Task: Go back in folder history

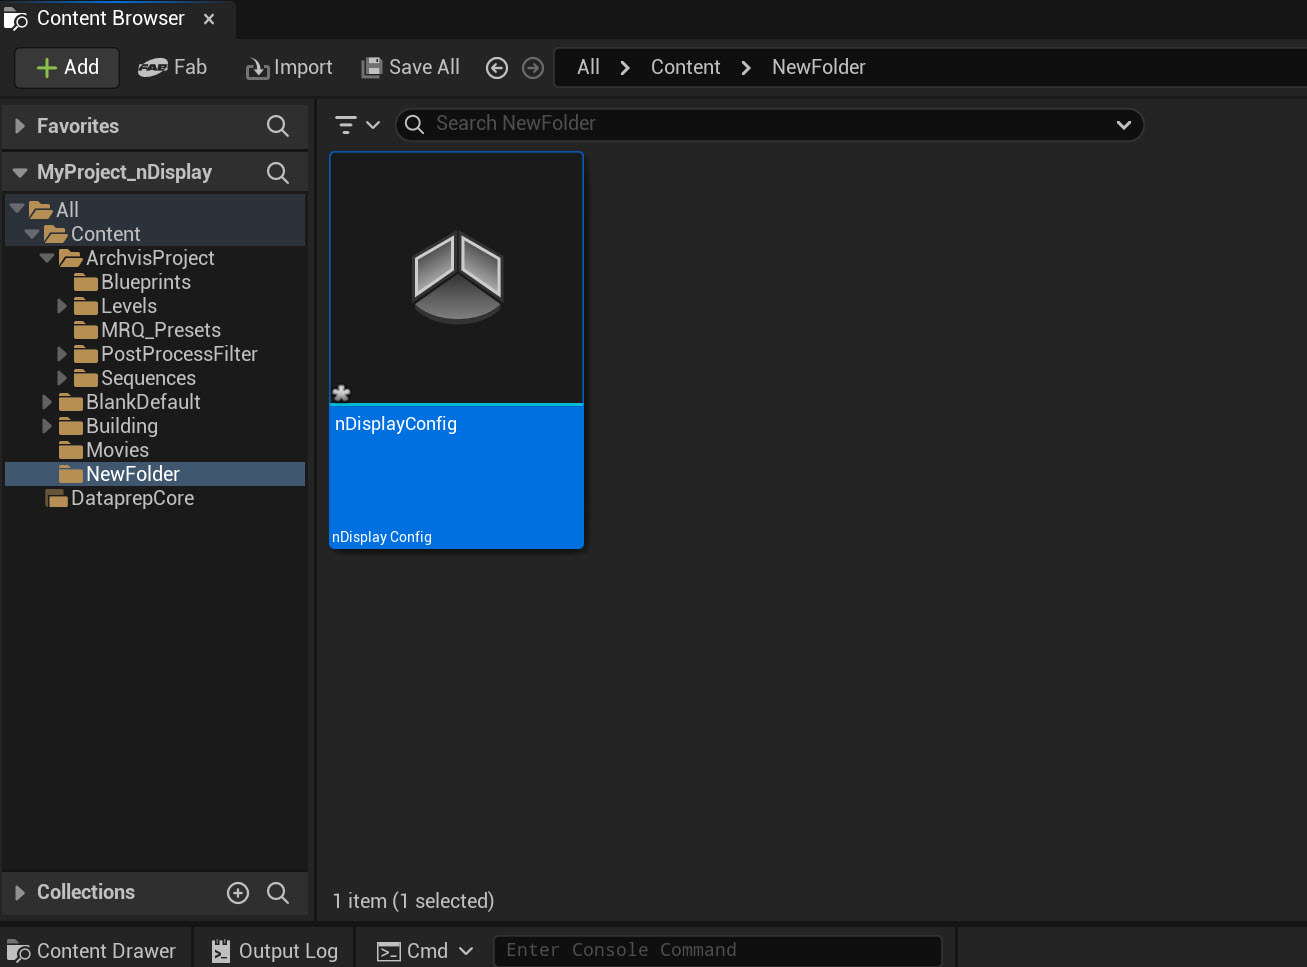Action: coord(497,67)
